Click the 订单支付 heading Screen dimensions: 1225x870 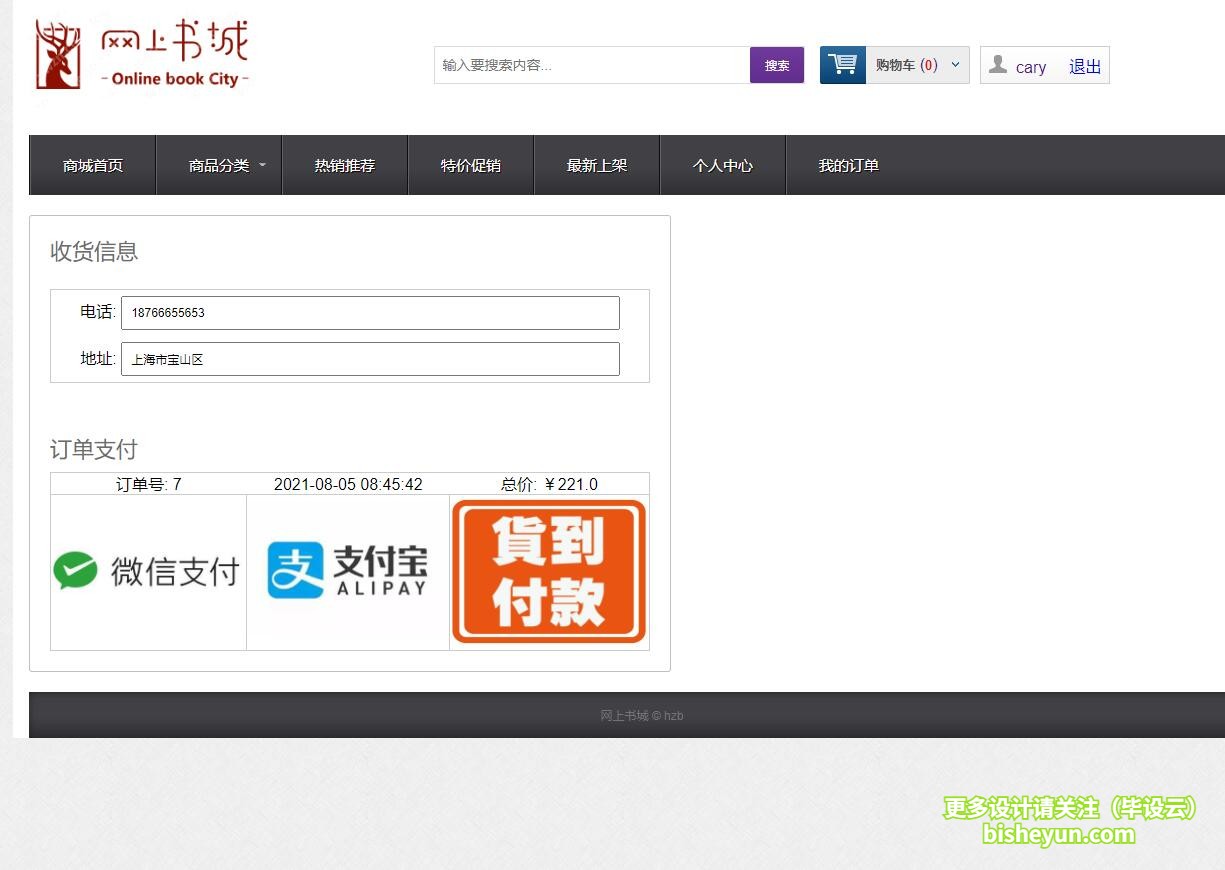click(94, 449)
